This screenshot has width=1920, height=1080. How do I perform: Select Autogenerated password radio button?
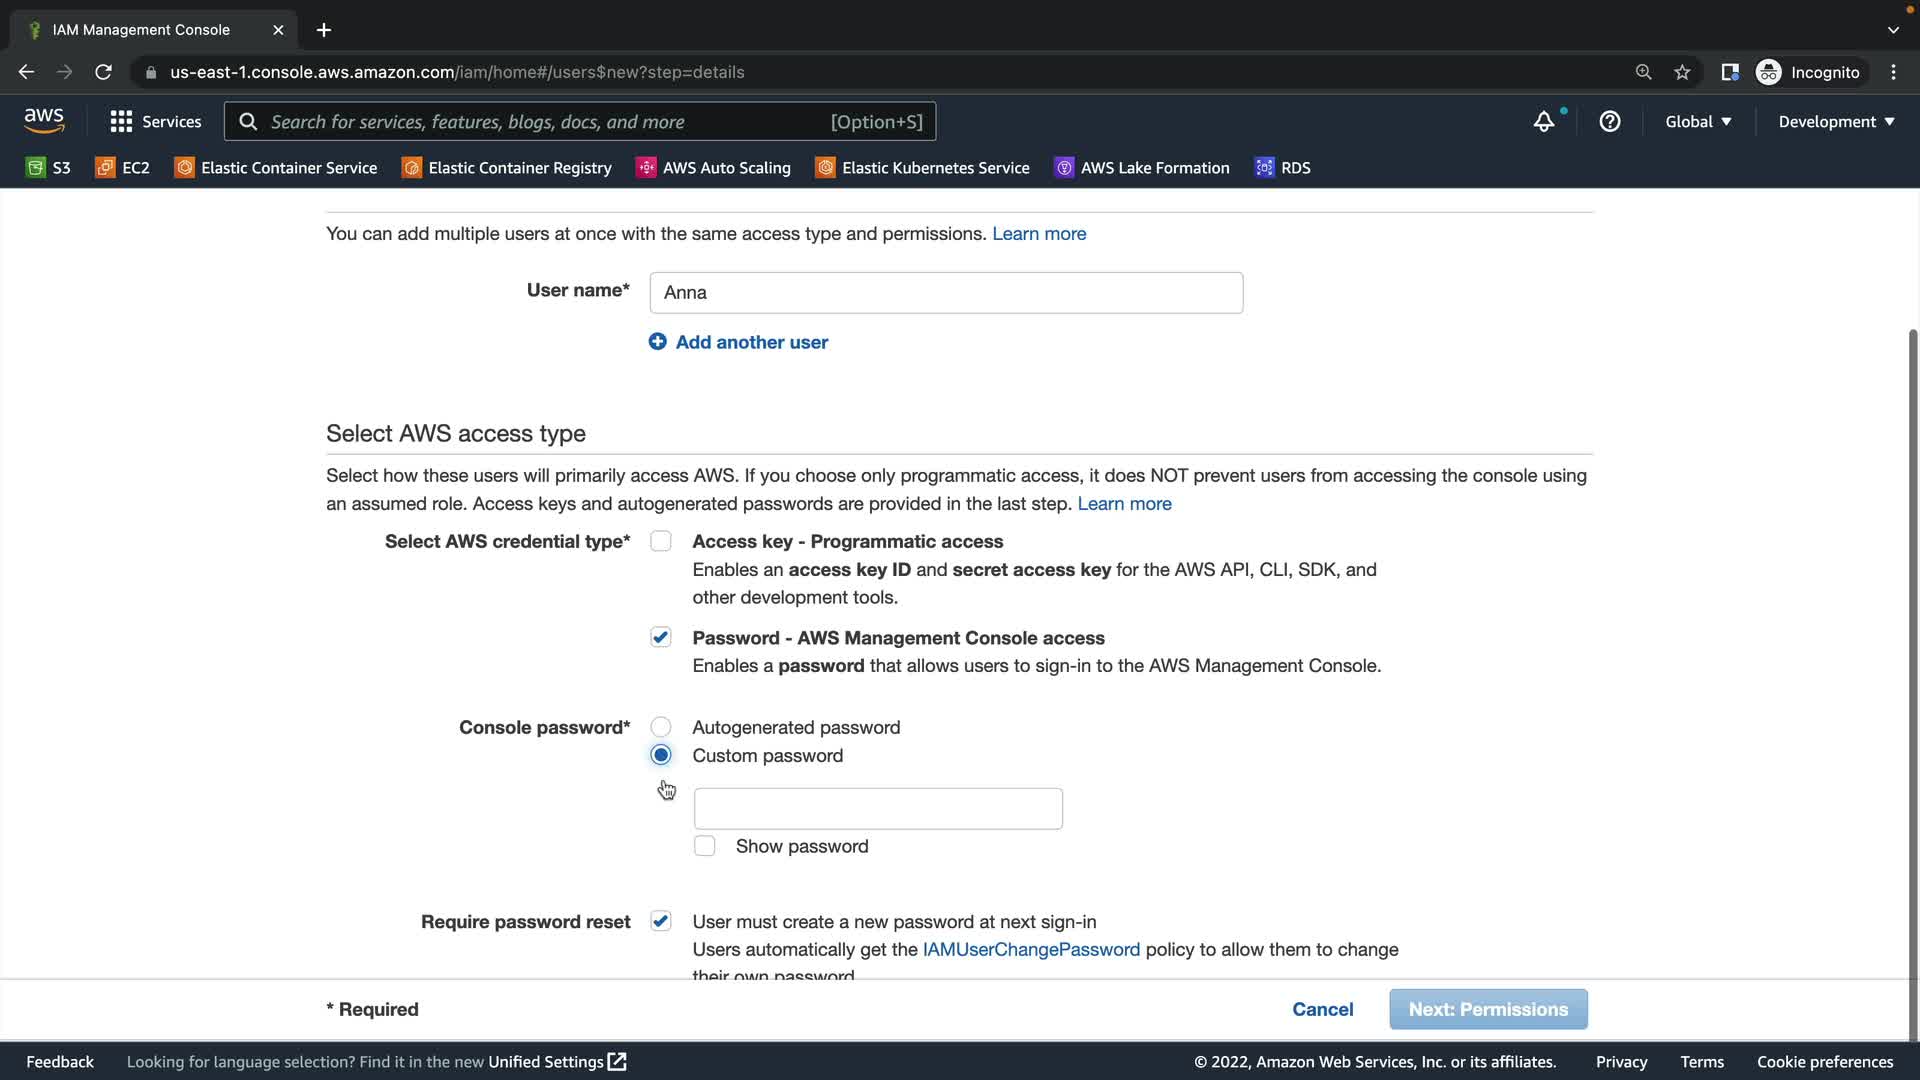(660, 727)
